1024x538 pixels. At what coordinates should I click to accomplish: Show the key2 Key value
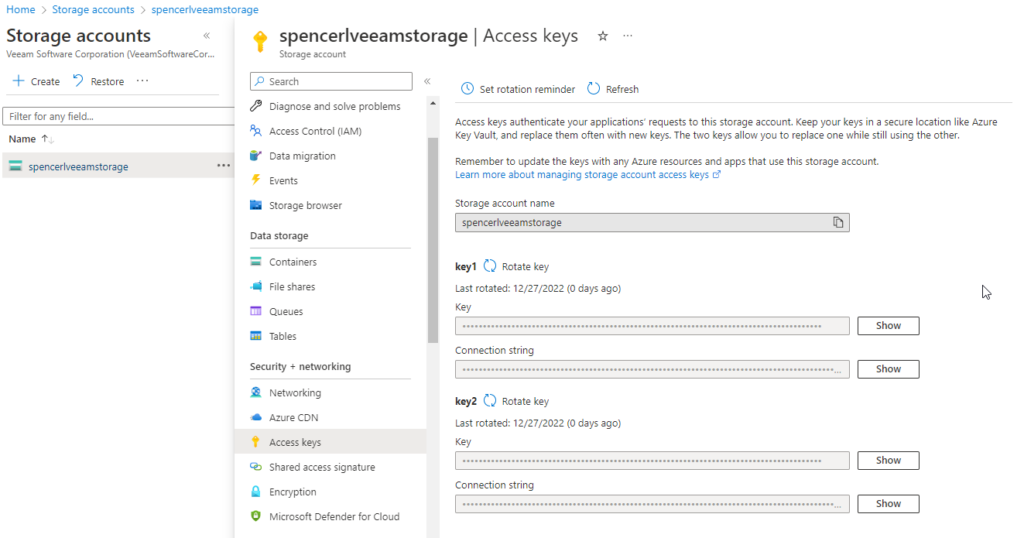888,460
